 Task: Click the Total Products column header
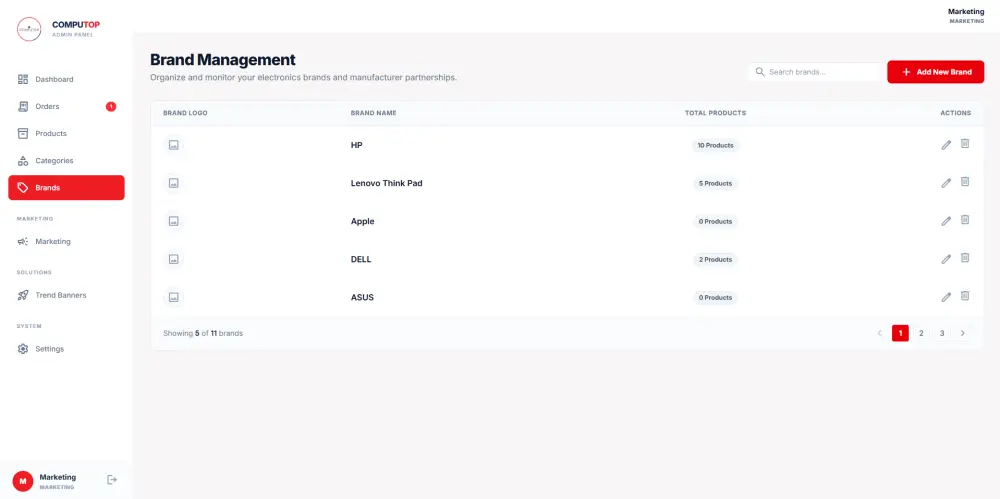[x=715, y=113]
